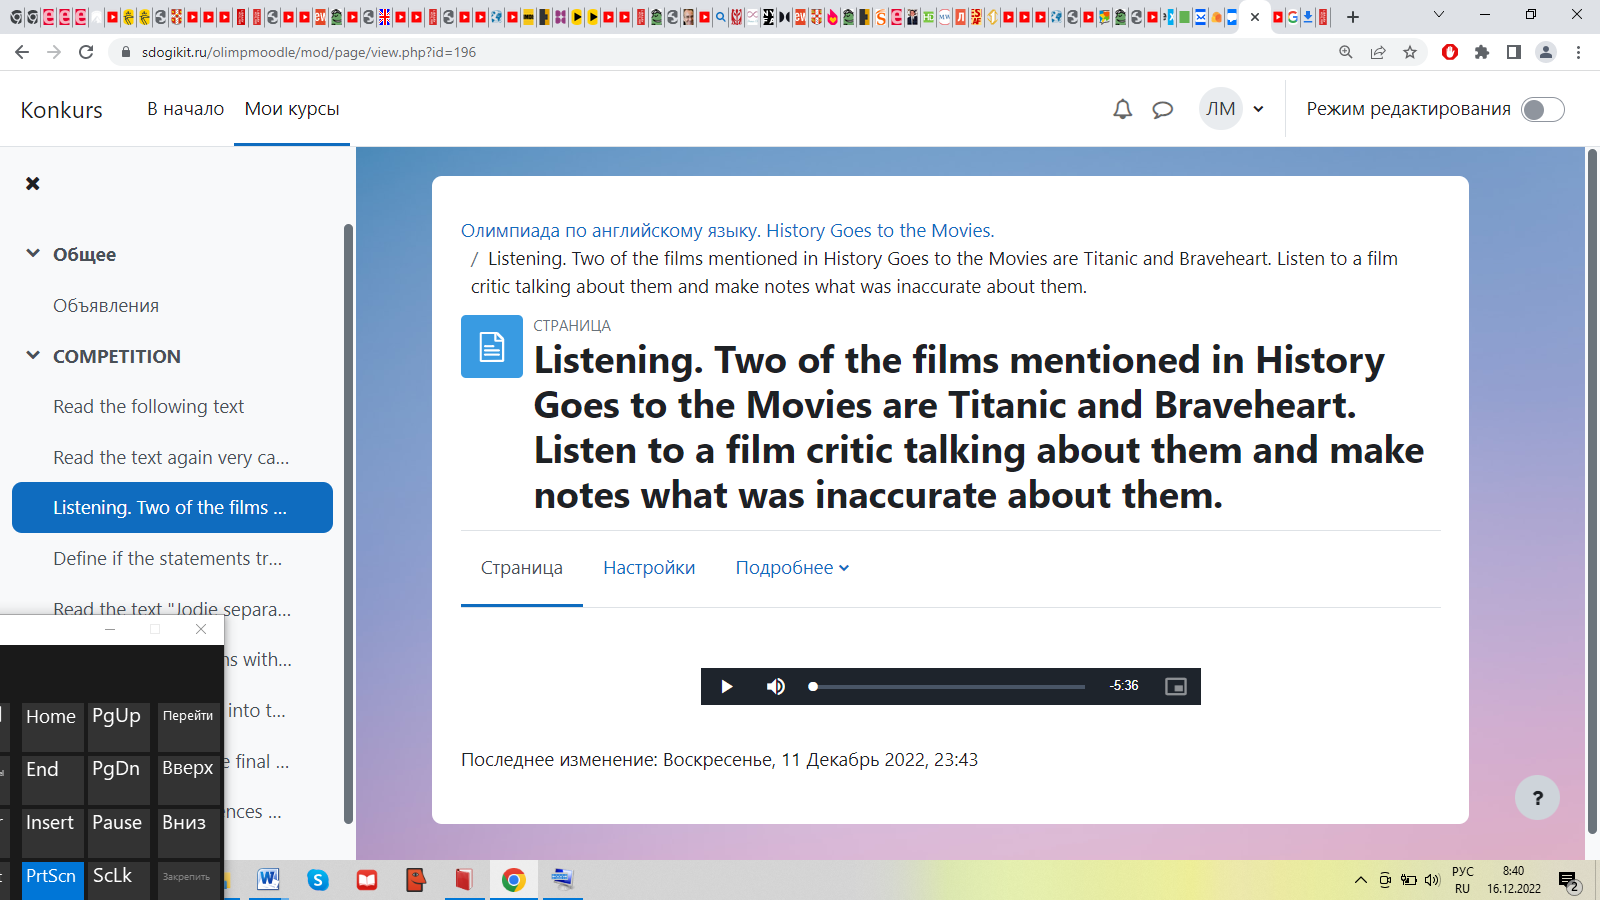Bookmark this page with the star icon
The image size is (1600, 900).
coord(1410,52)
